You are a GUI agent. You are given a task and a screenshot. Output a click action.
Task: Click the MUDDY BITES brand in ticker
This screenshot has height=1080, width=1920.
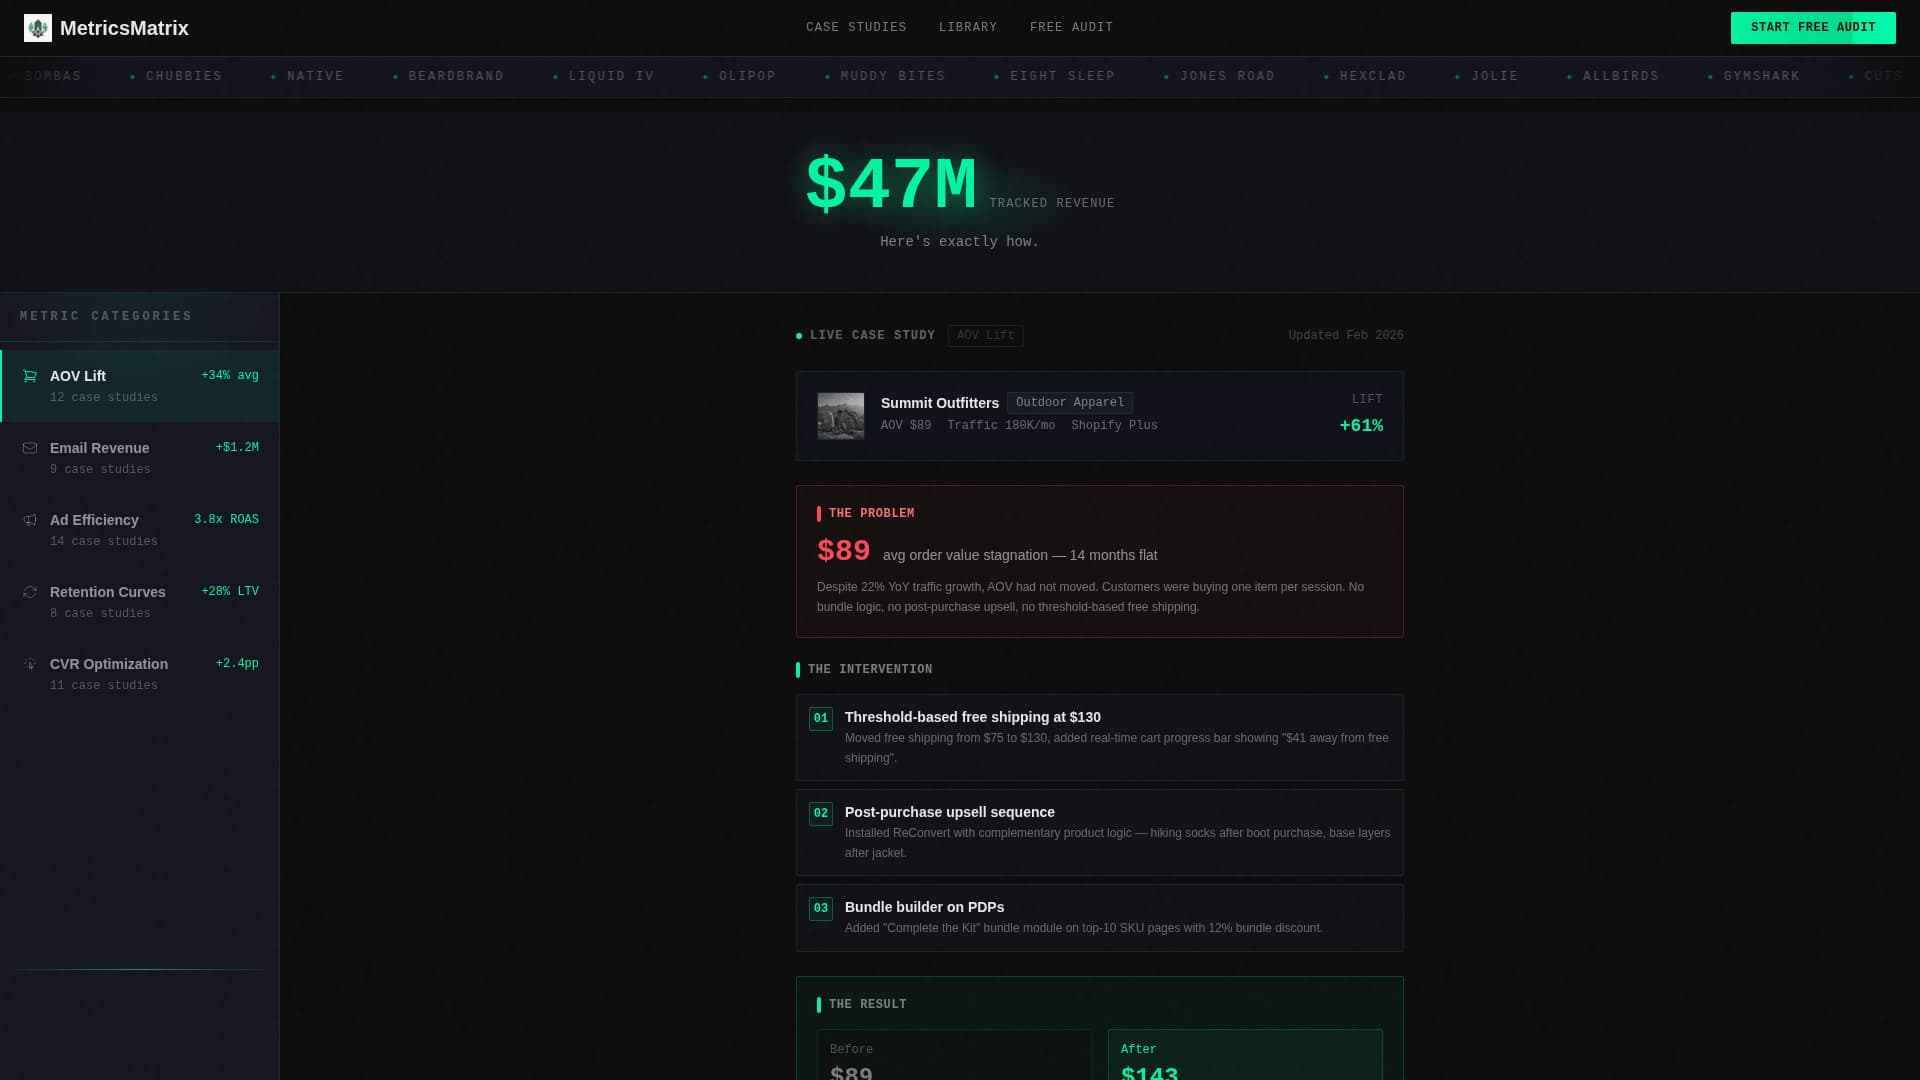[x=893, y=76]
